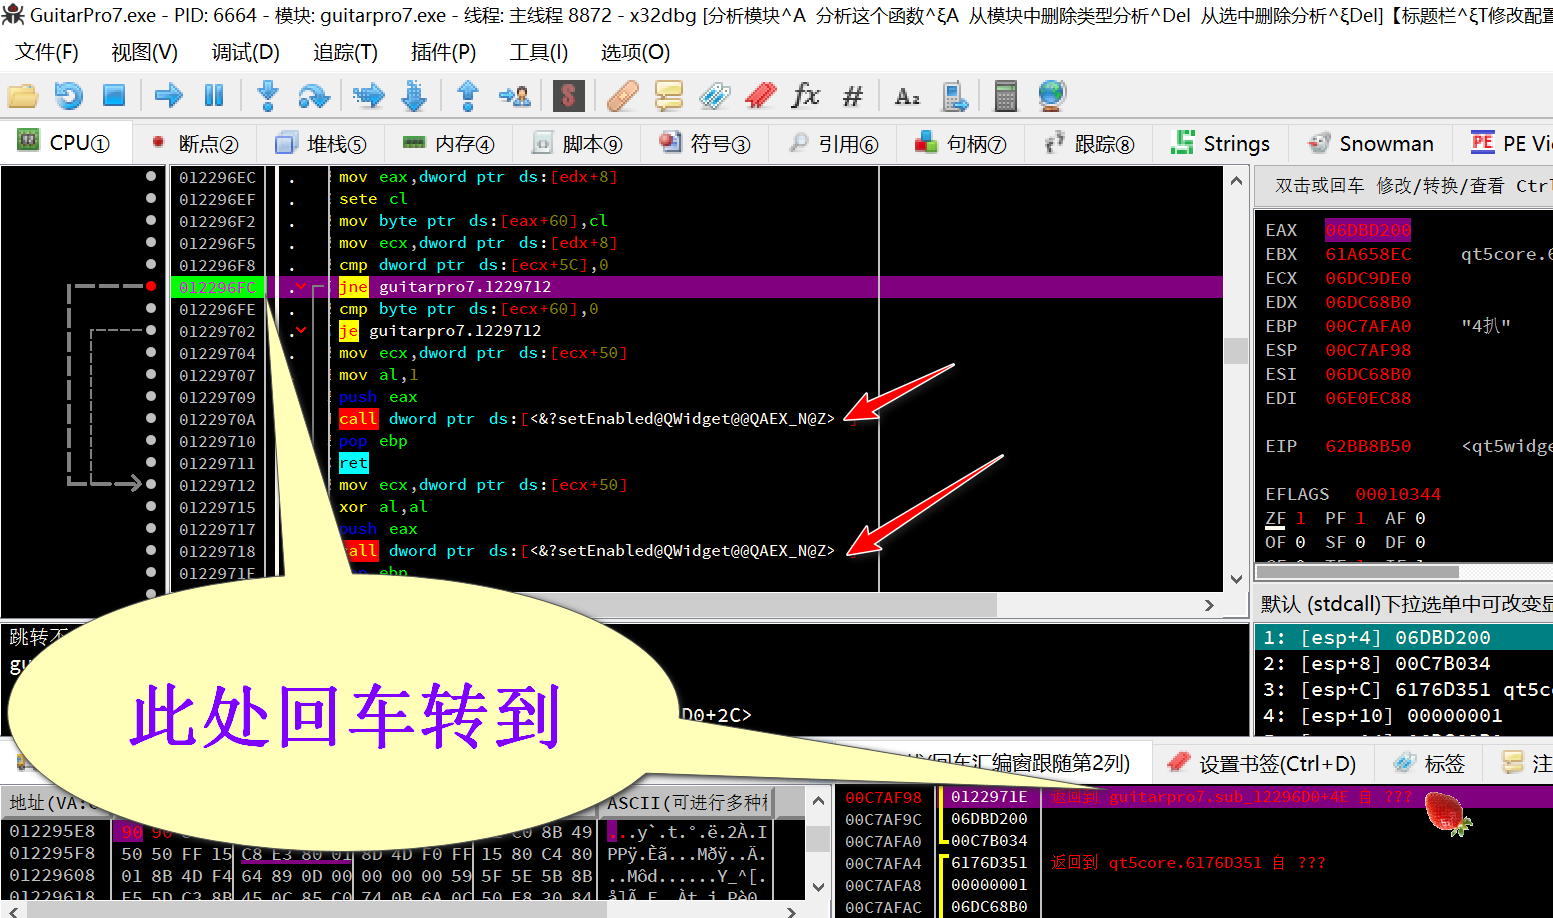1553x918 pixels.
Task: Step over the current instruction
Action: click(x=315, y=96)
